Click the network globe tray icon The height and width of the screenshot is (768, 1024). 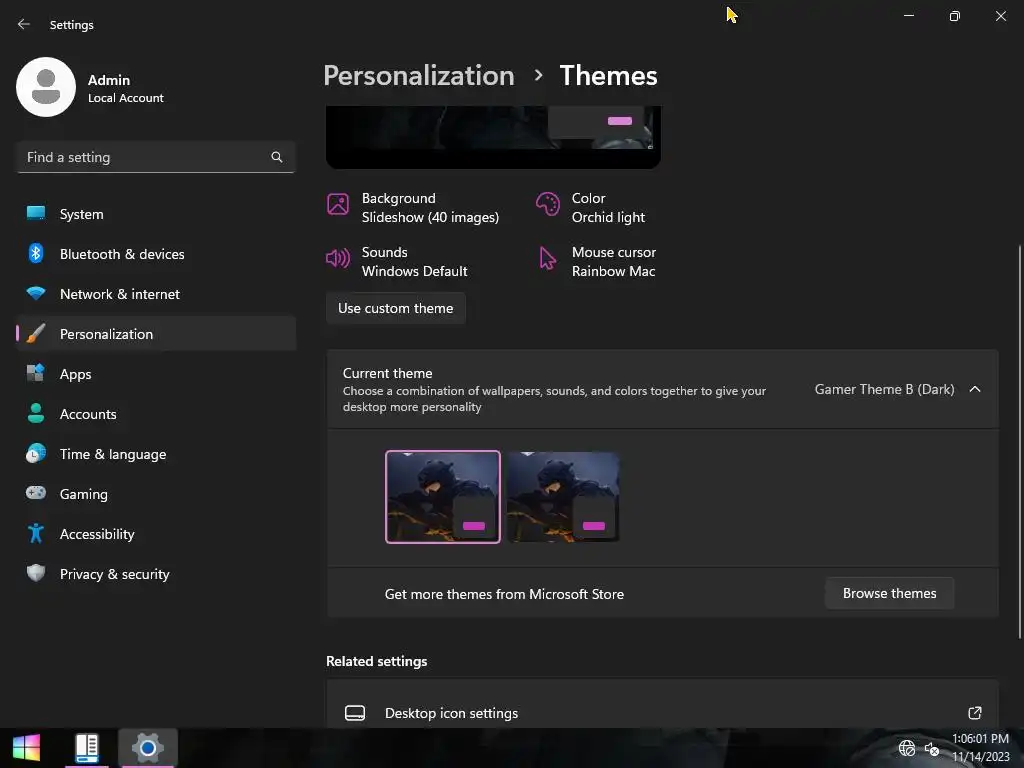[906, 748]
